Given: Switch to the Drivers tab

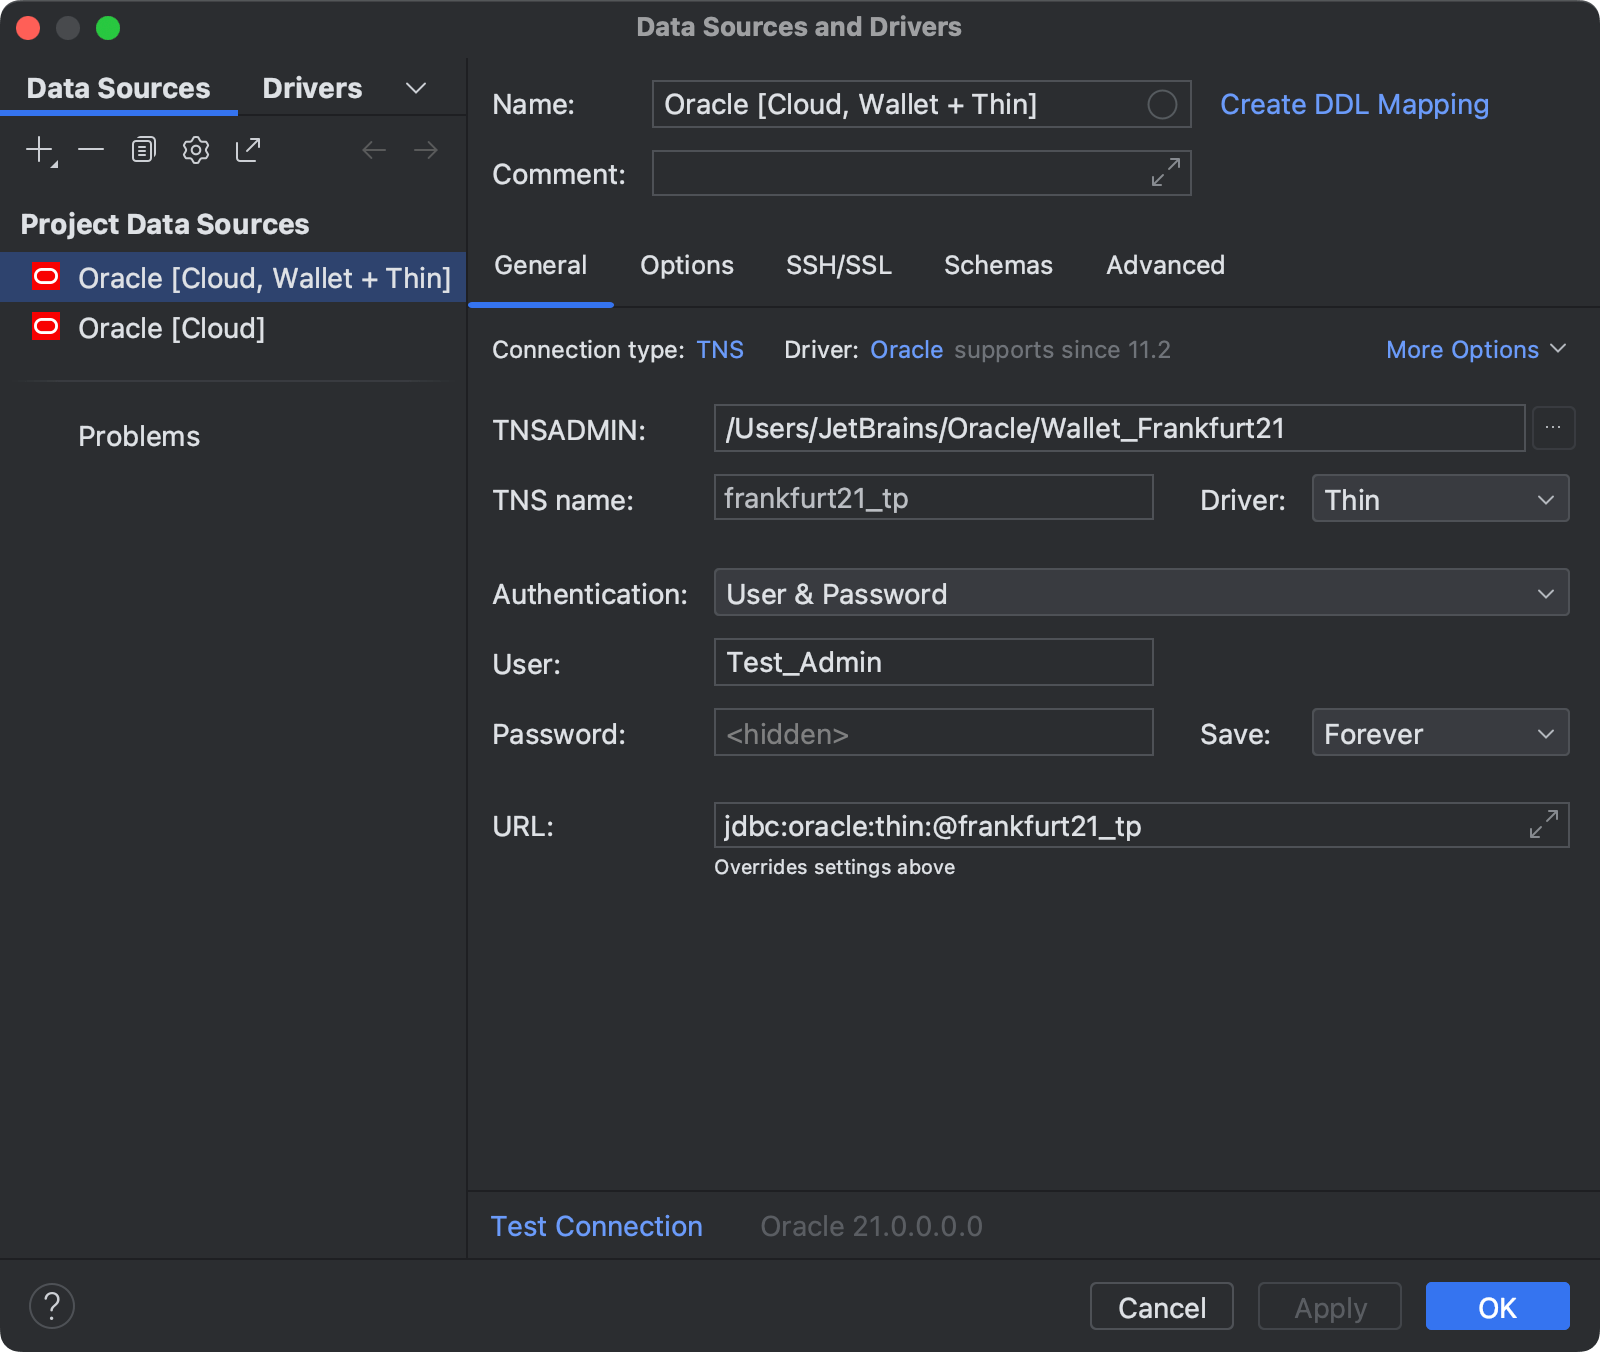Looking at the screenshot, I should 311,88.
